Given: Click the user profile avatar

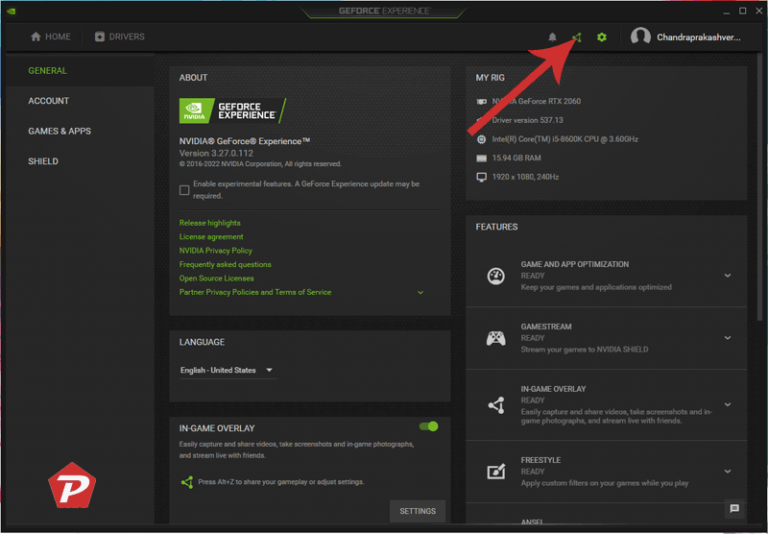Looking at the screenshot, I should coord(640,37).
